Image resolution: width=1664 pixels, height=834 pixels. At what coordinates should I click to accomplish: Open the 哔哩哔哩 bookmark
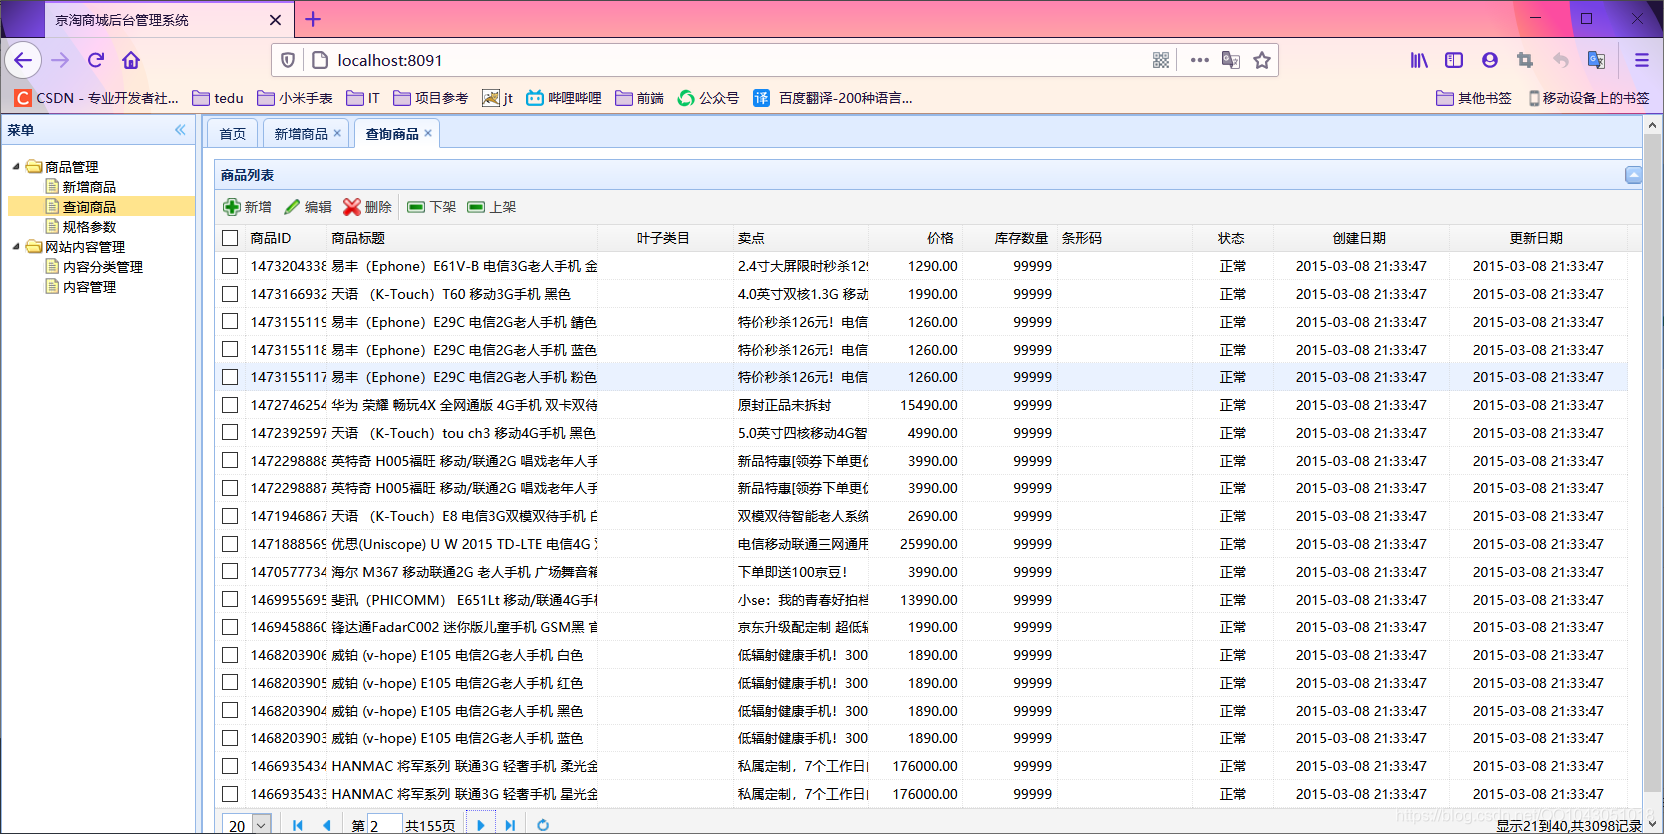[564, 98]
